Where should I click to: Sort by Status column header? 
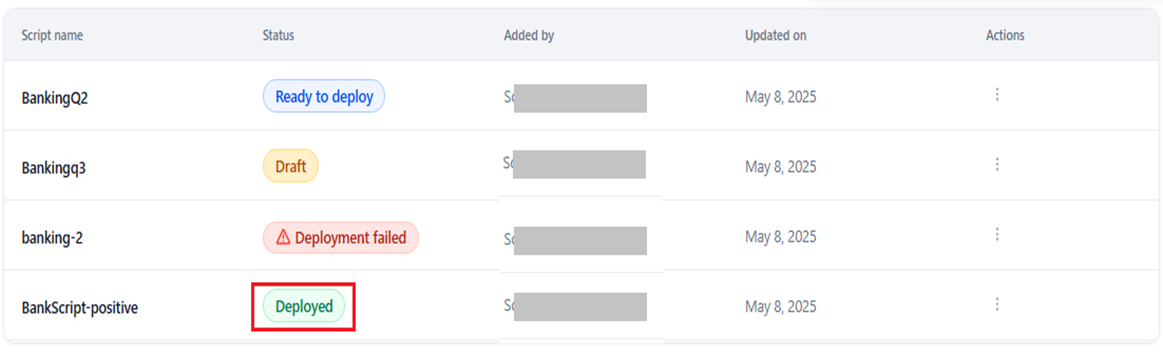coord(278,36)
